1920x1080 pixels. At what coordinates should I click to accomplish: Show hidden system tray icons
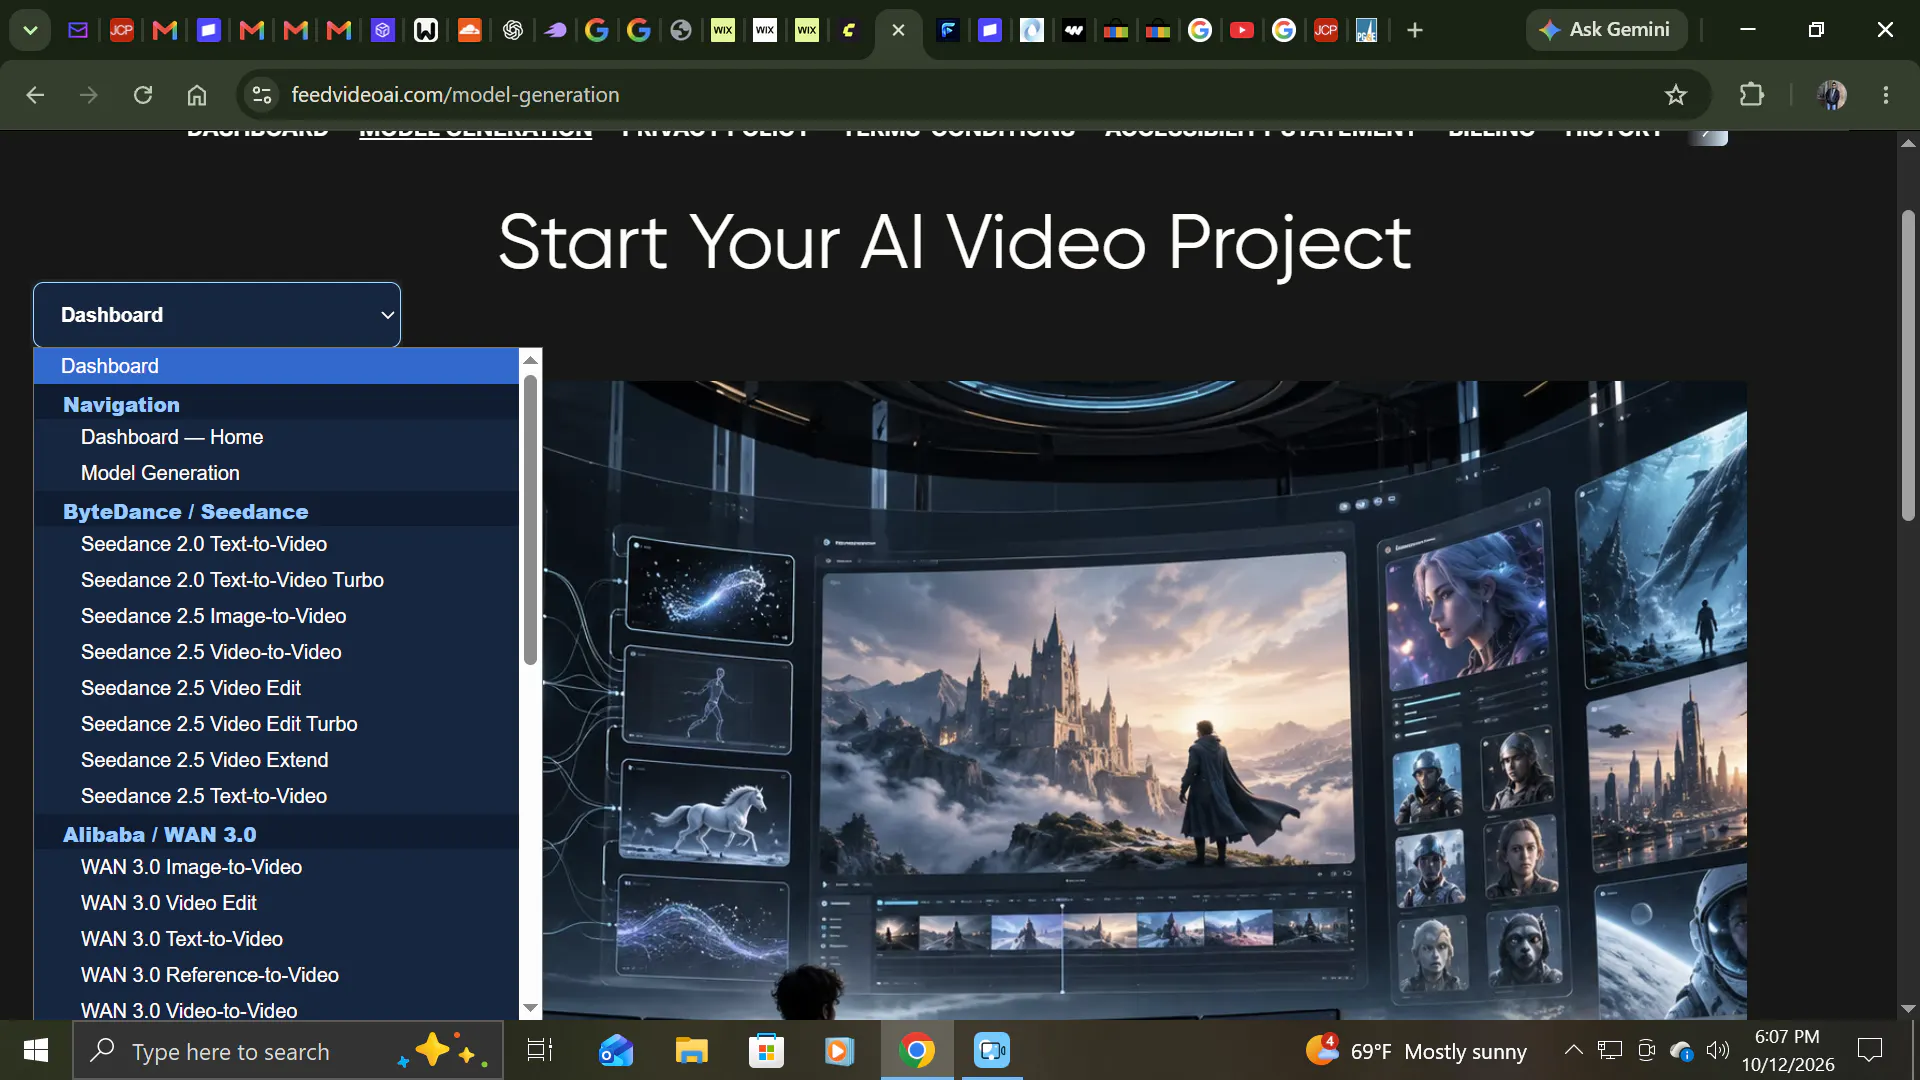(x=1573, y=1050)
